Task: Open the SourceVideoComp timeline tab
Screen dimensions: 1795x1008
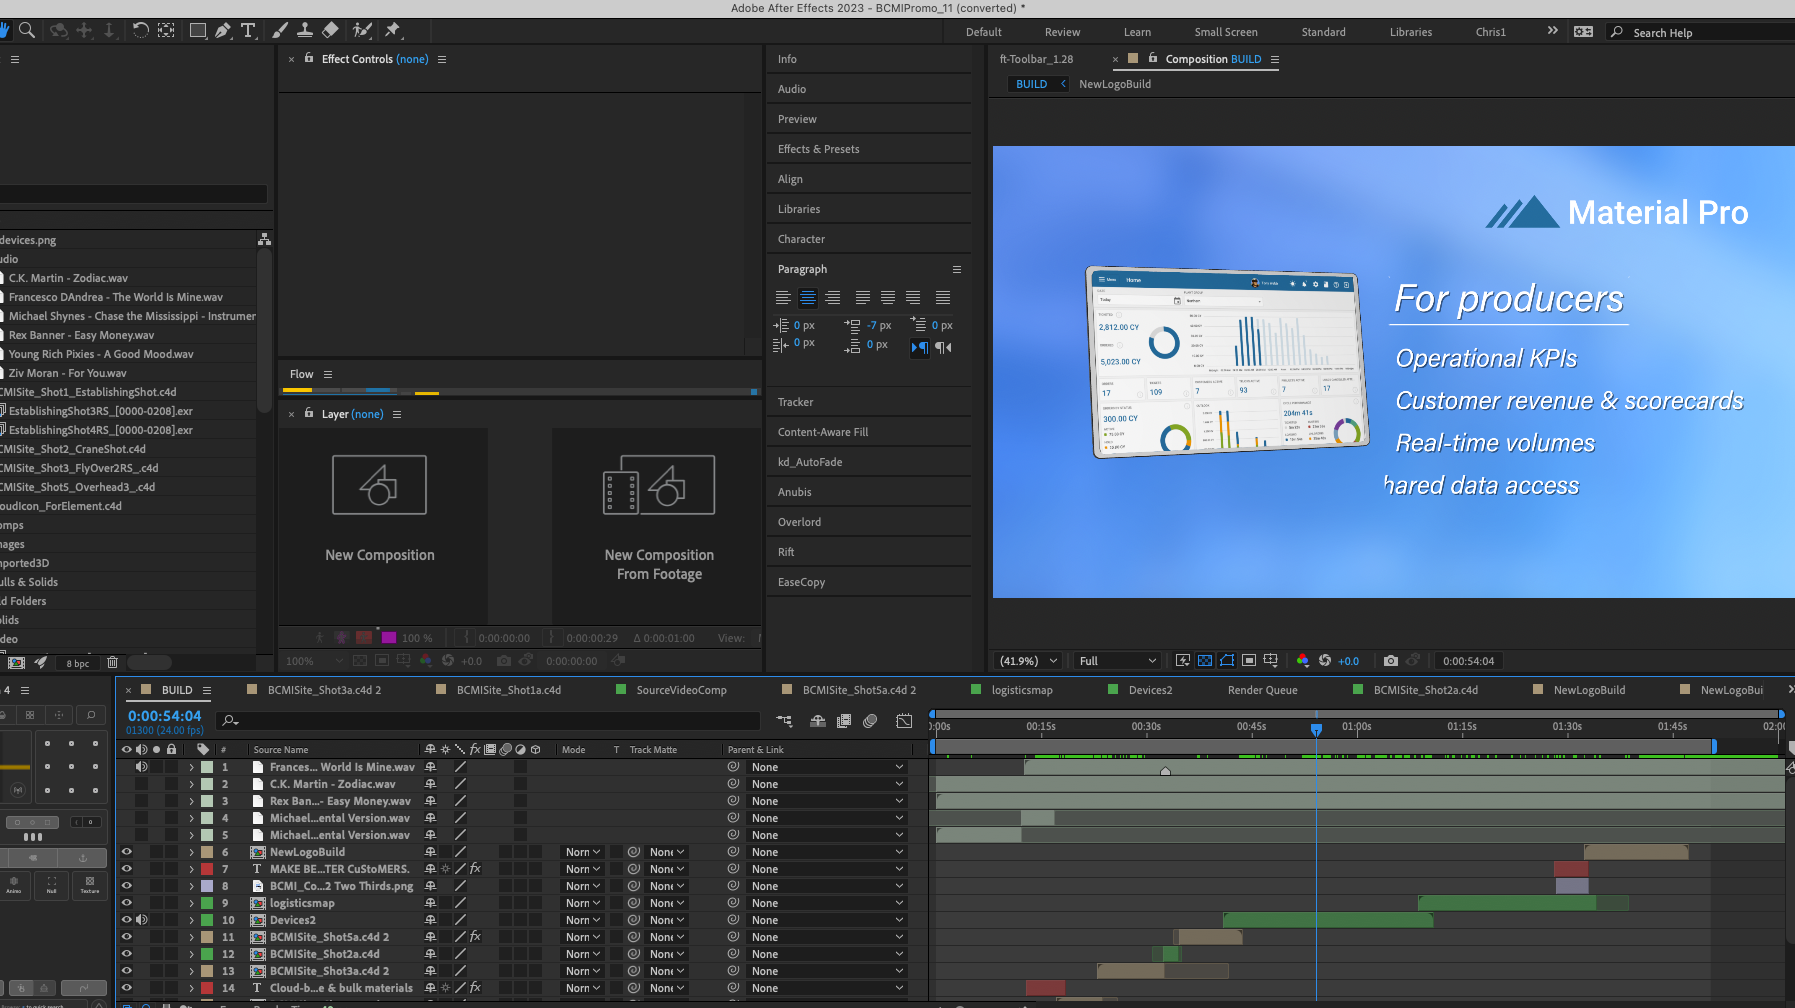Action: coord(681,690)
